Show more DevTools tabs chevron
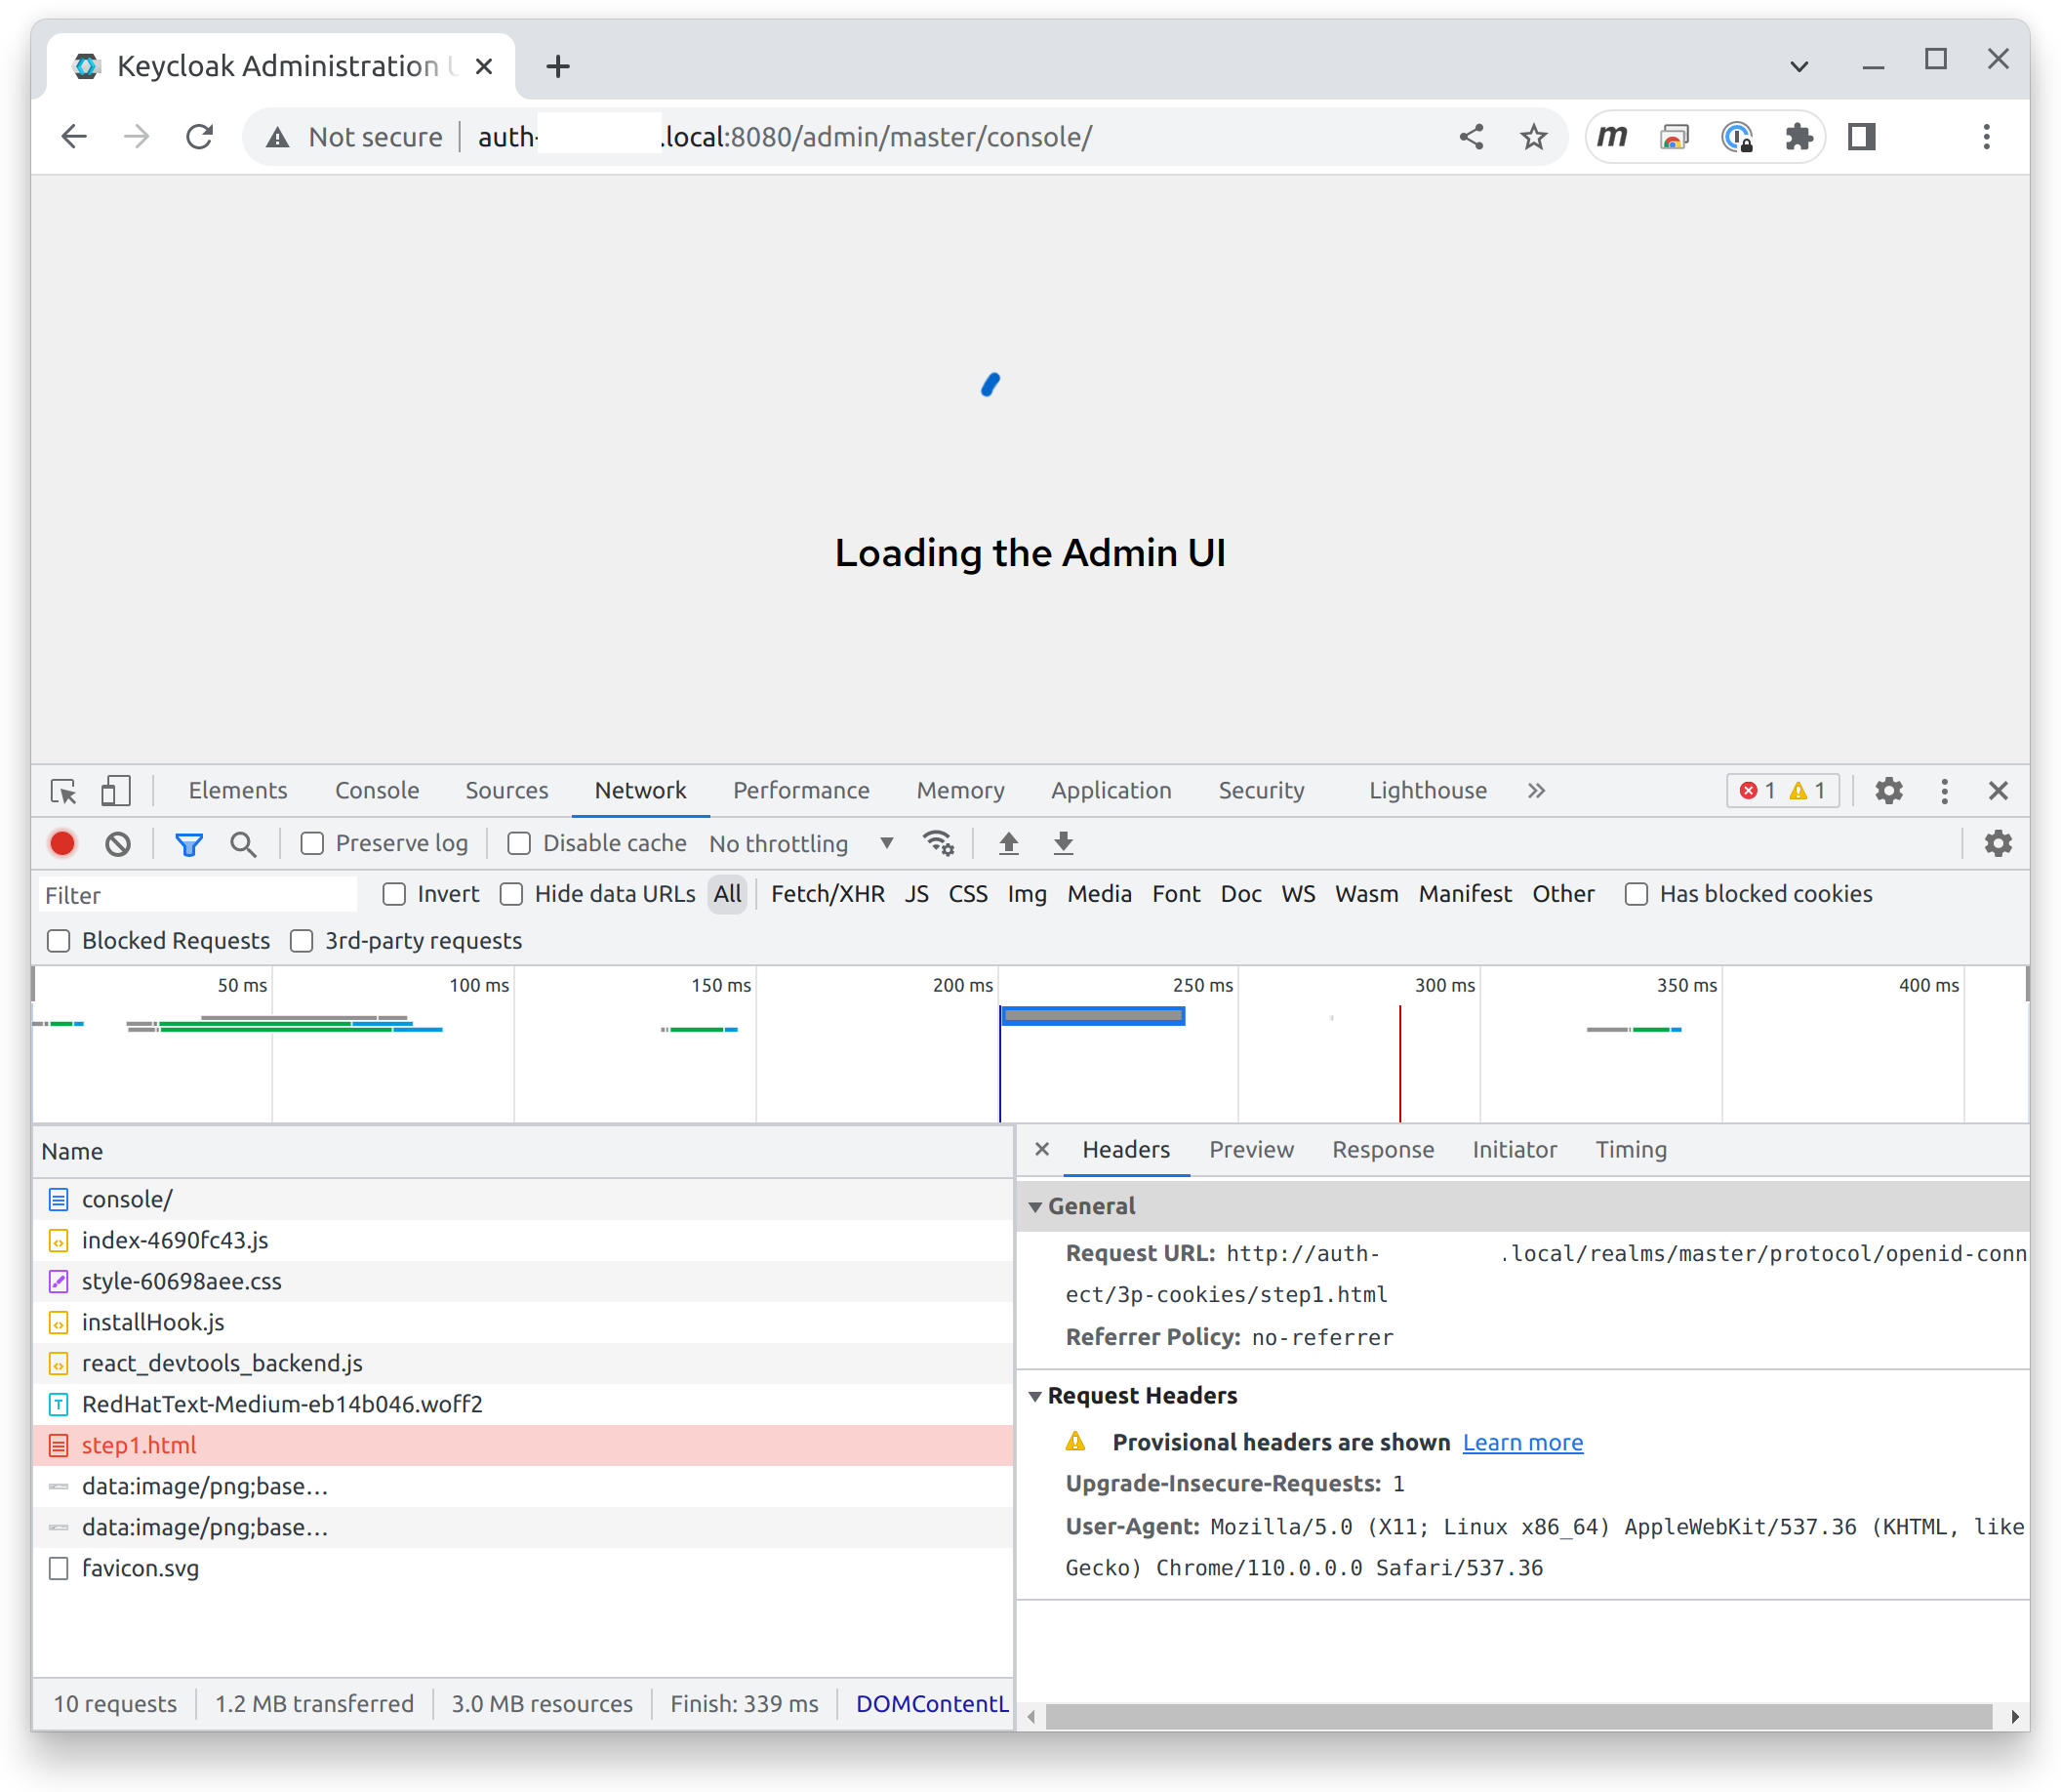Screen dimensions: 2061x1792 pos(1536,791)
